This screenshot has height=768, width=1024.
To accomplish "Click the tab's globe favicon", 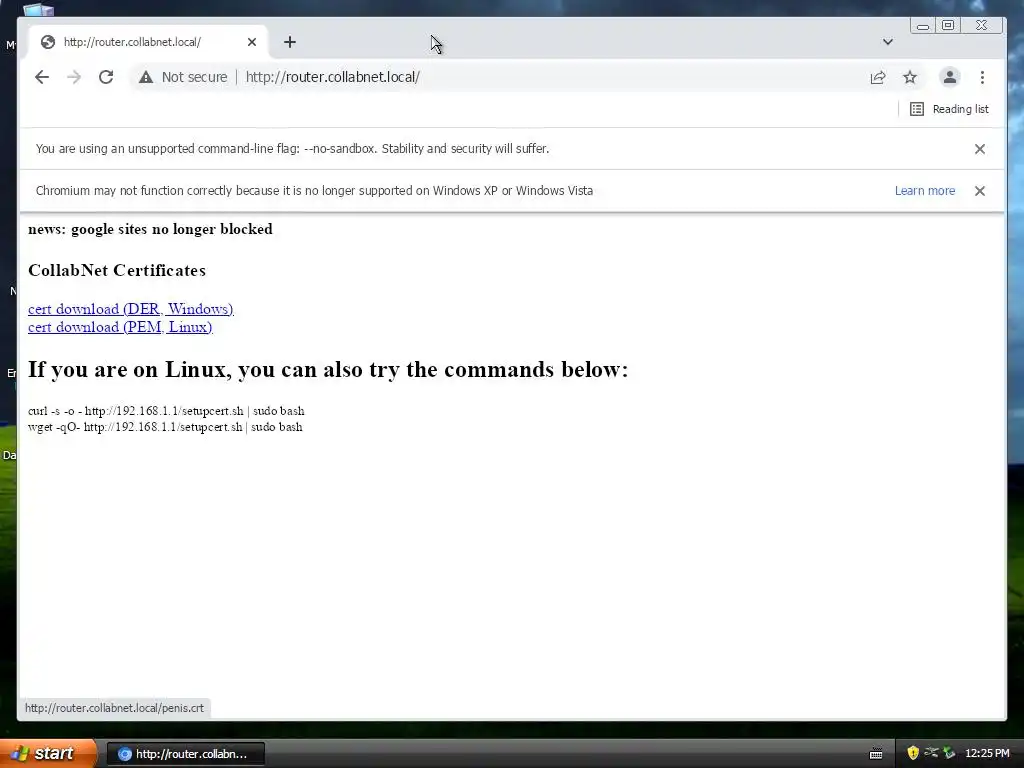I will (48, 42).
